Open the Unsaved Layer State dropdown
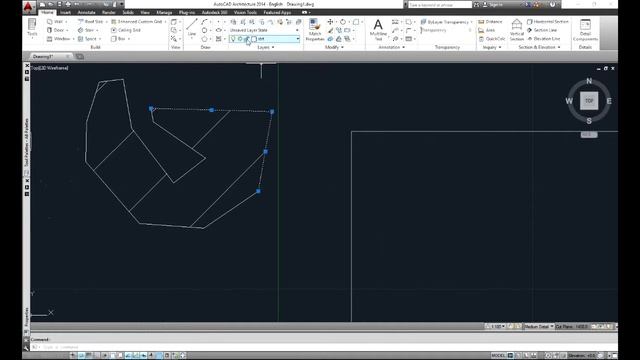 [264, 30]
